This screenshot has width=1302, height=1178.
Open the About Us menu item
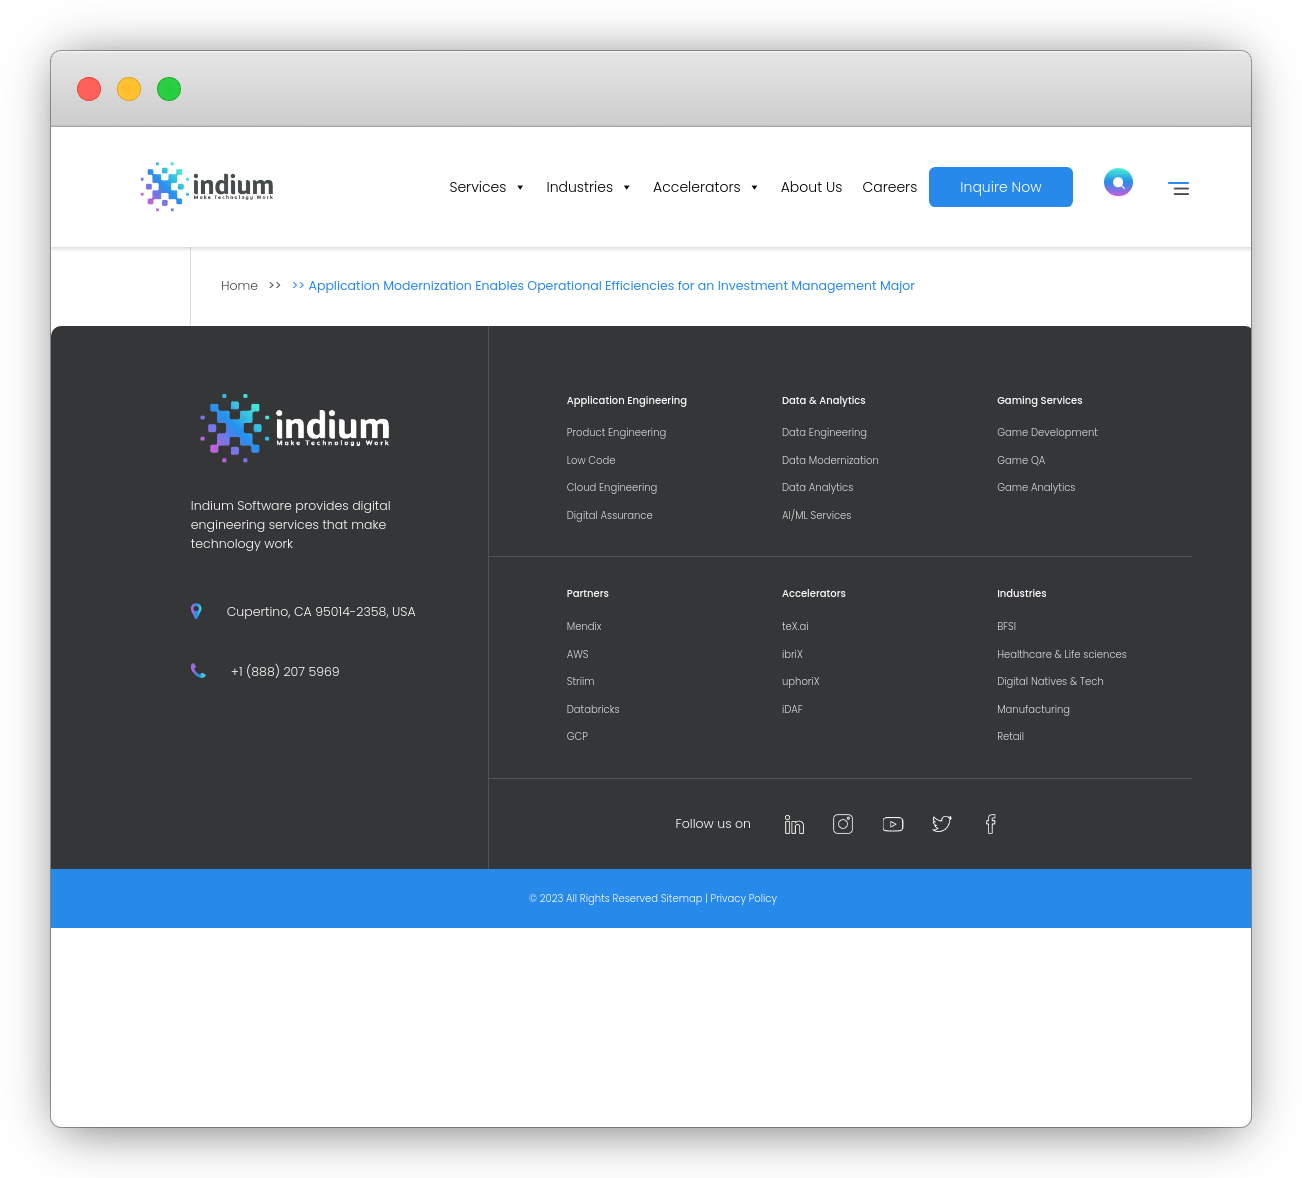[x=811, y=187]
